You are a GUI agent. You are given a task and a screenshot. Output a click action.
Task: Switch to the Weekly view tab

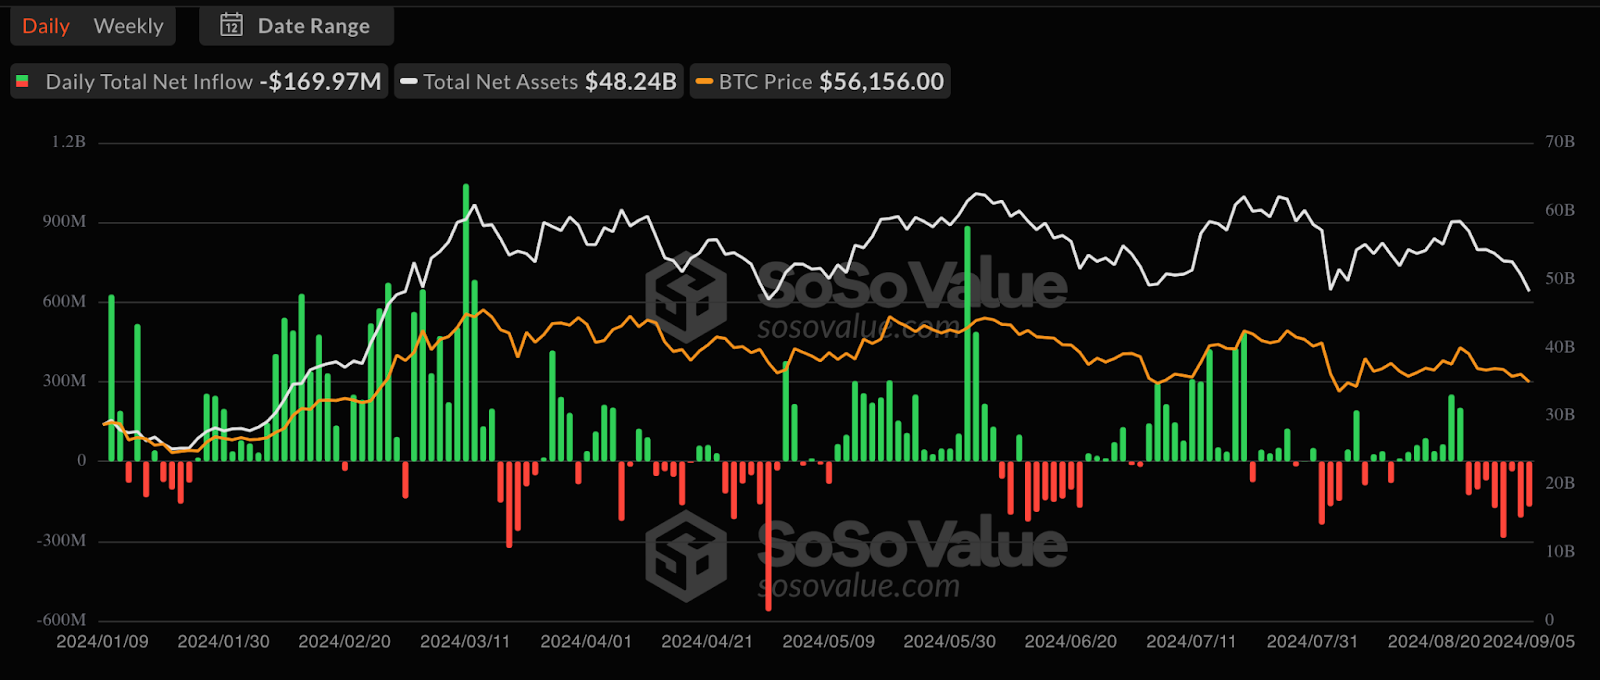click(128, 26)
